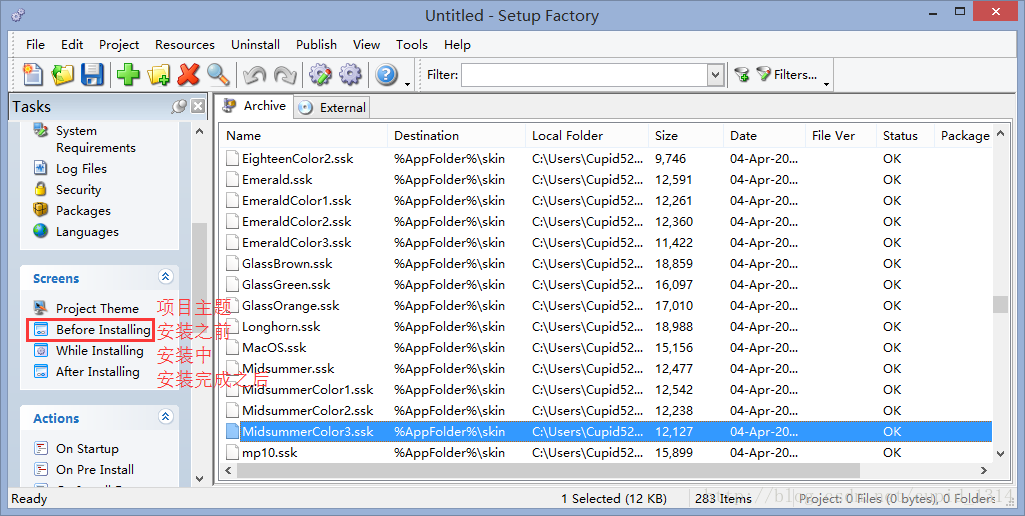
Task: Sort by the Date column header
Action: pyautogui.click(x=764, y=135)
